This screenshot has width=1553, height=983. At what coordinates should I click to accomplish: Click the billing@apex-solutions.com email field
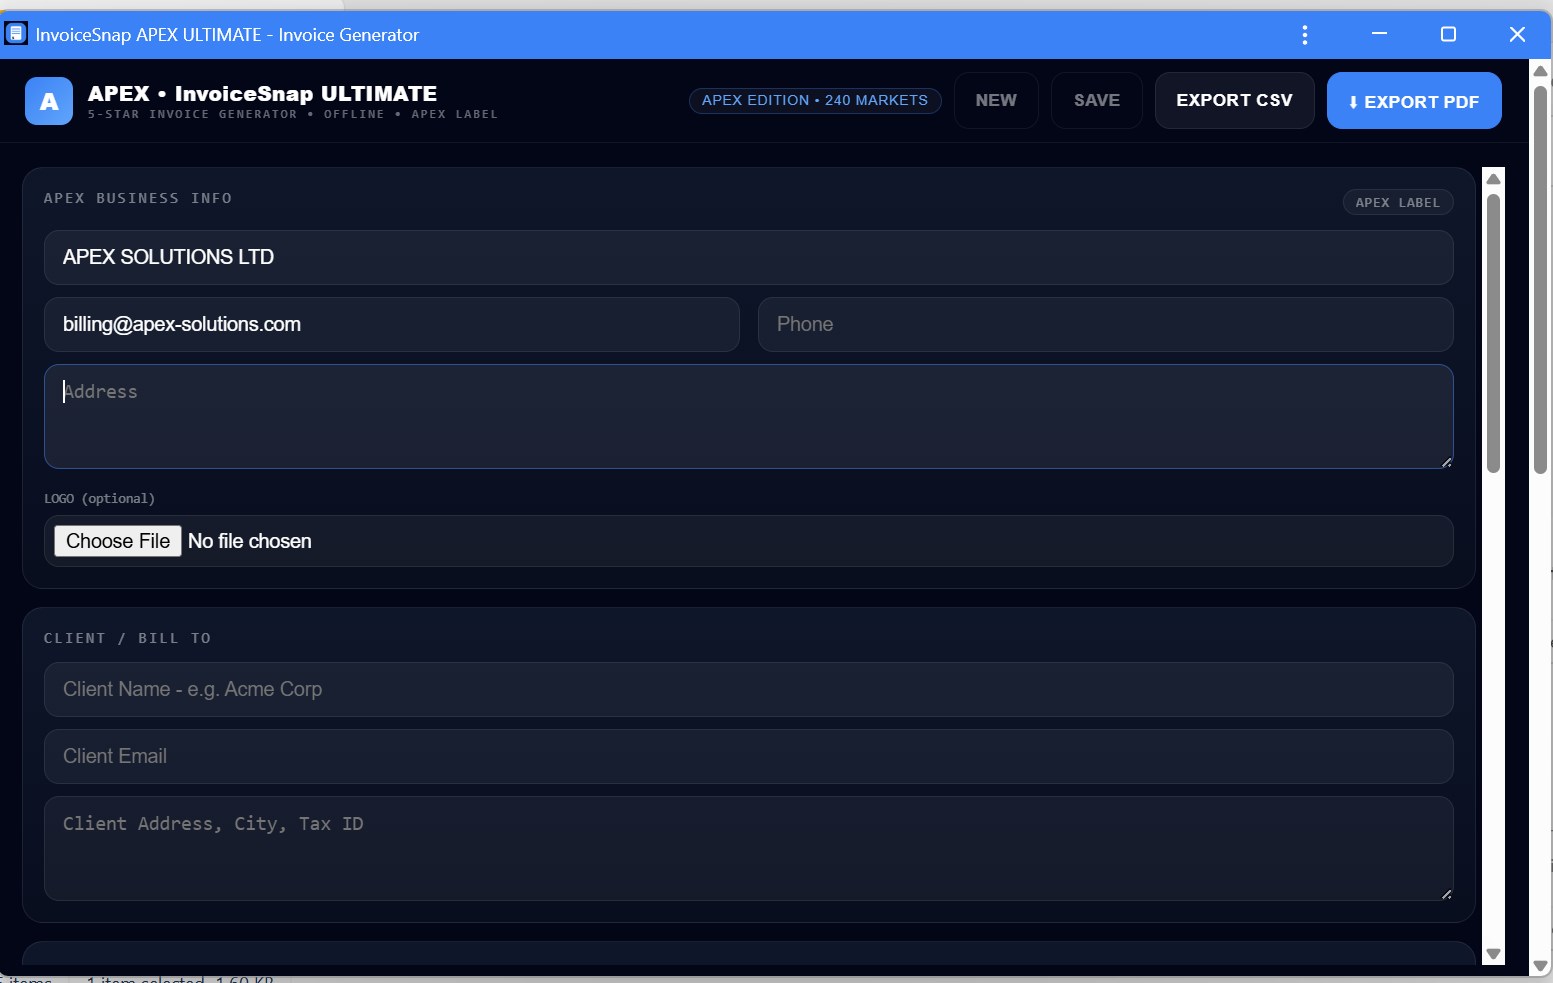tap(392, 324)
